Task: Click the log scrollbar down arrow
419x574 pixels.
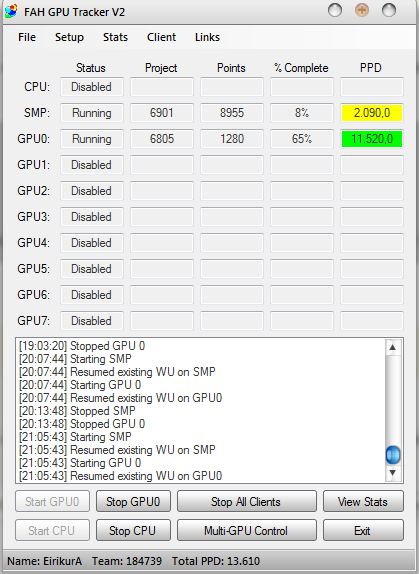Action: 393,473
